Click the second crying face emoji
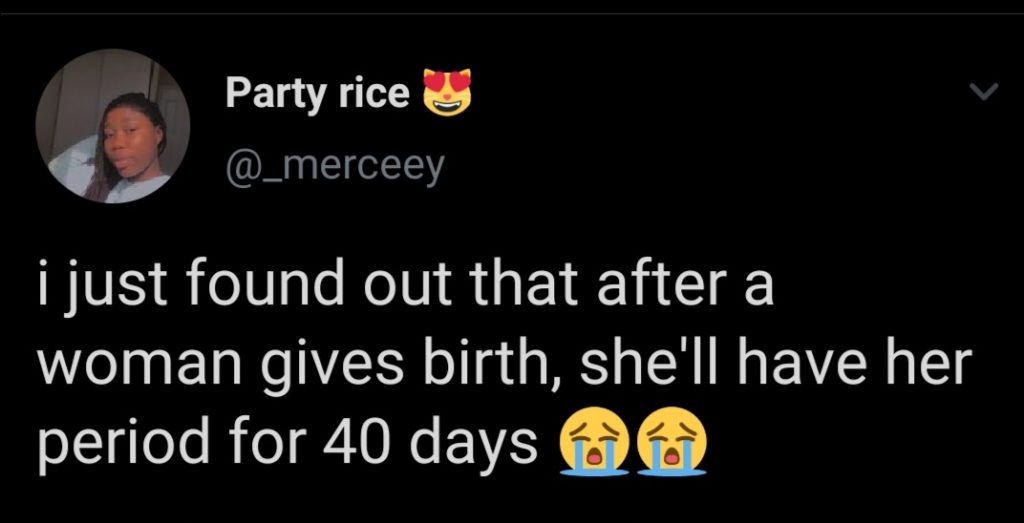Viewport: 1024px width, 523px height. coord(672,443)
